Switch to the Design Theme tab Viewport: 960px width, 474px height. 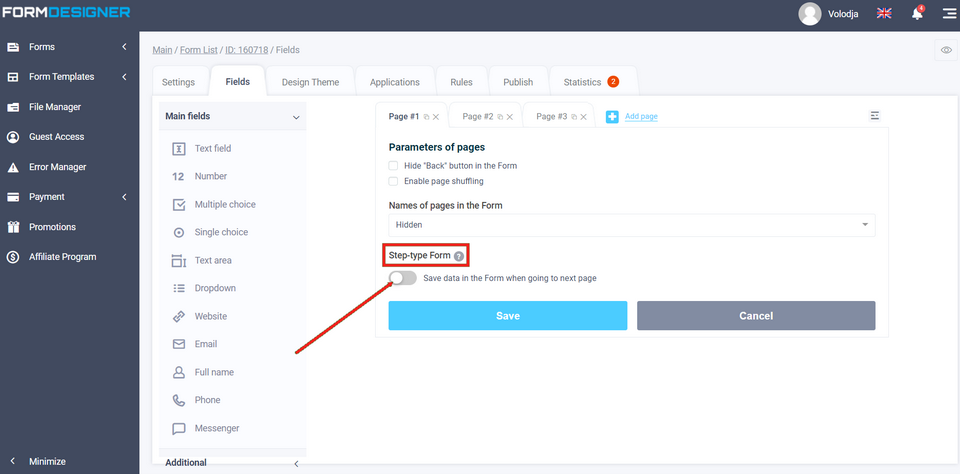coord(310,82)
